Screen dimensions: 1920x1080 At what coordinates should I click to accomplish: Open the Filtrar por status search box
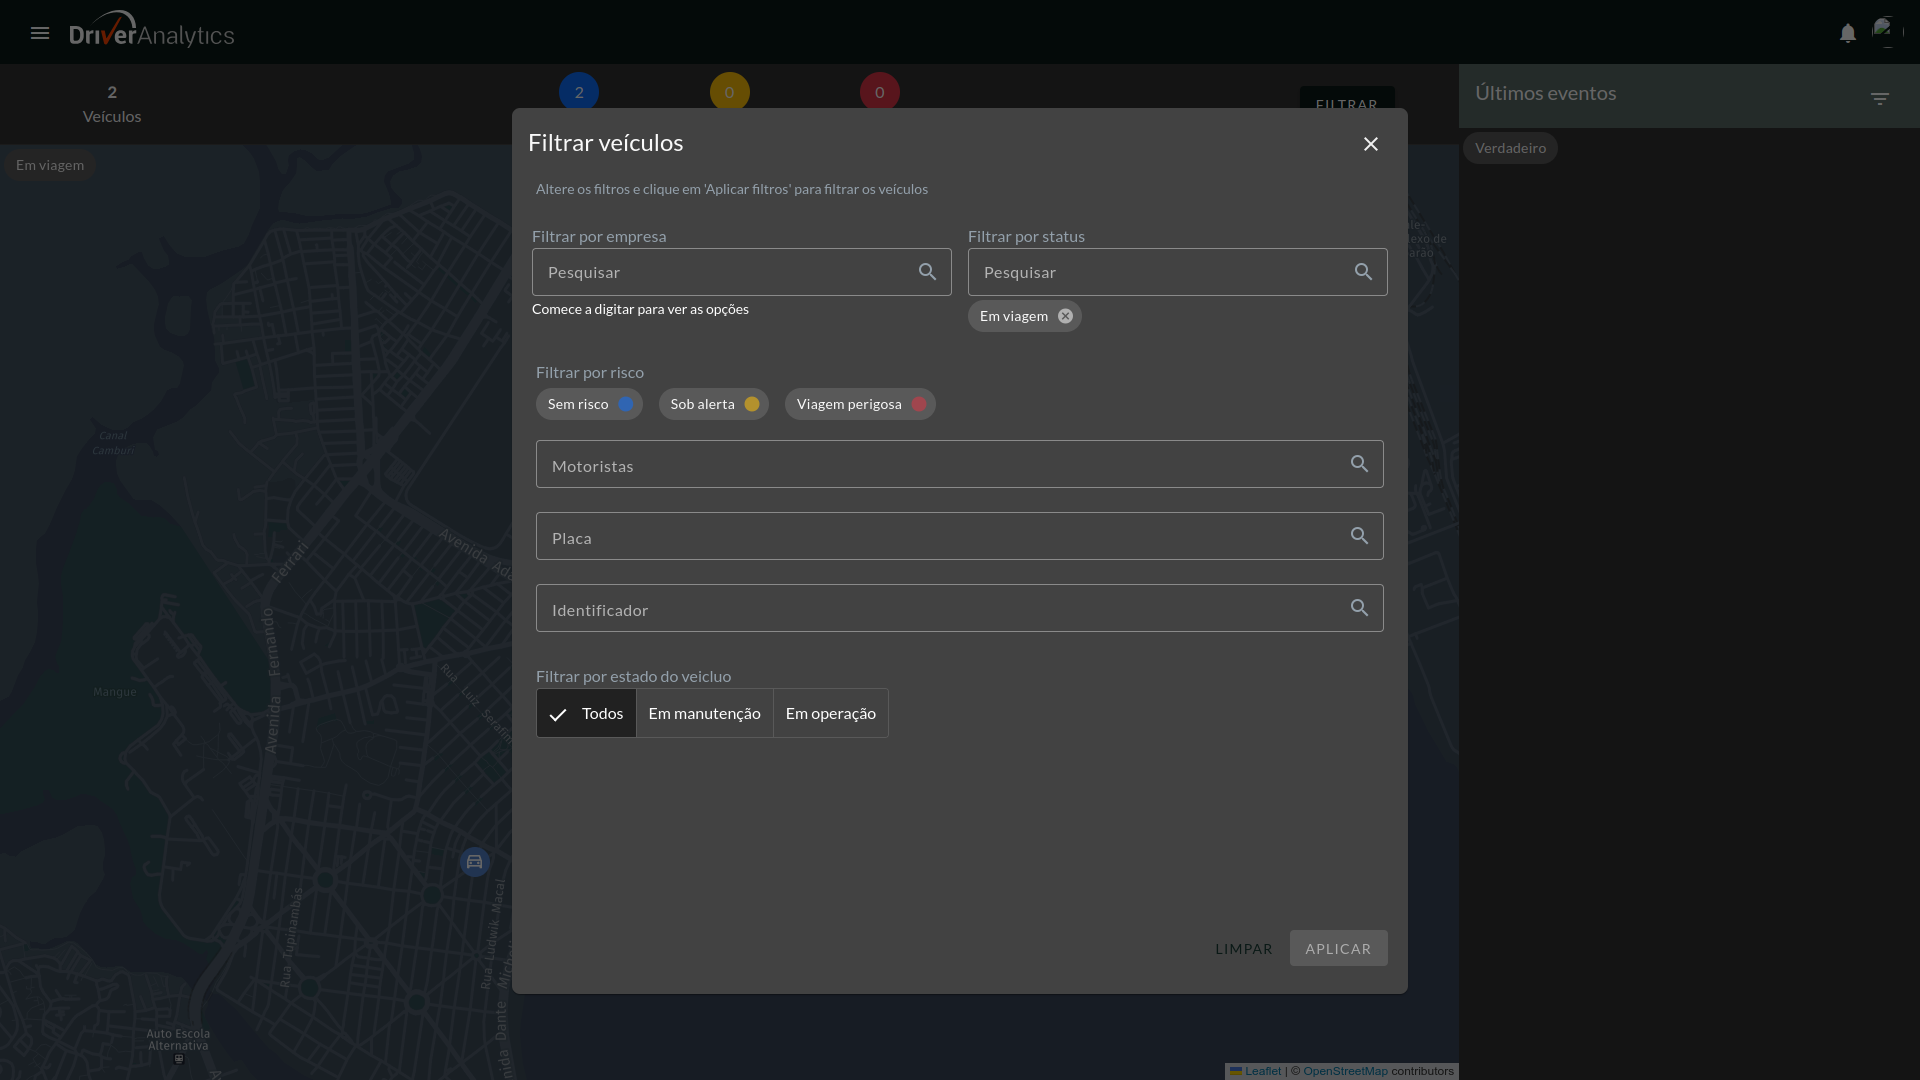pyautogui.click(x=1160, y=272)
